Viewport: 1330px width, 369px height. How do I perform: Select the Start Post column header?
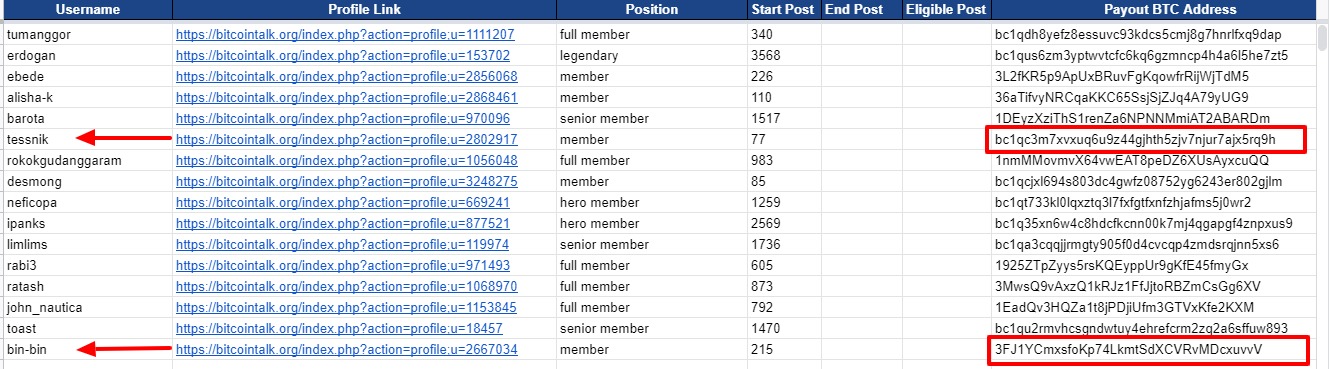coord(783,10)
